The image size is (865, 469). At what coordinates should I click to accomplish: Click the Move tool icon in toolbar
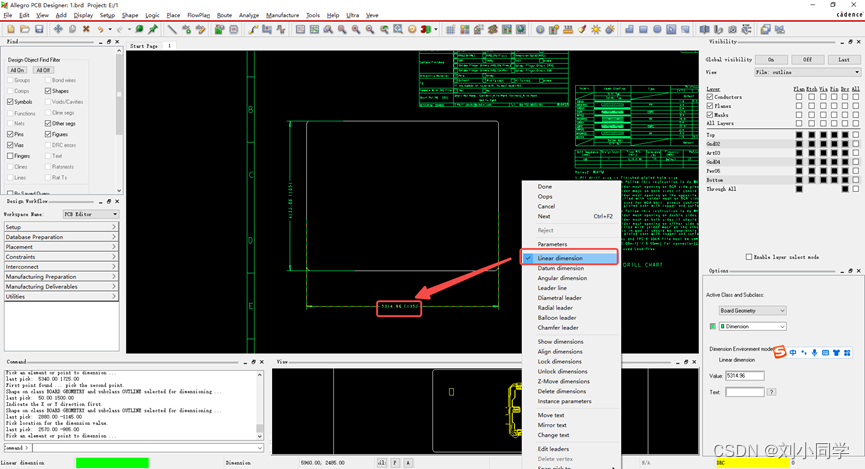(58, 29)
